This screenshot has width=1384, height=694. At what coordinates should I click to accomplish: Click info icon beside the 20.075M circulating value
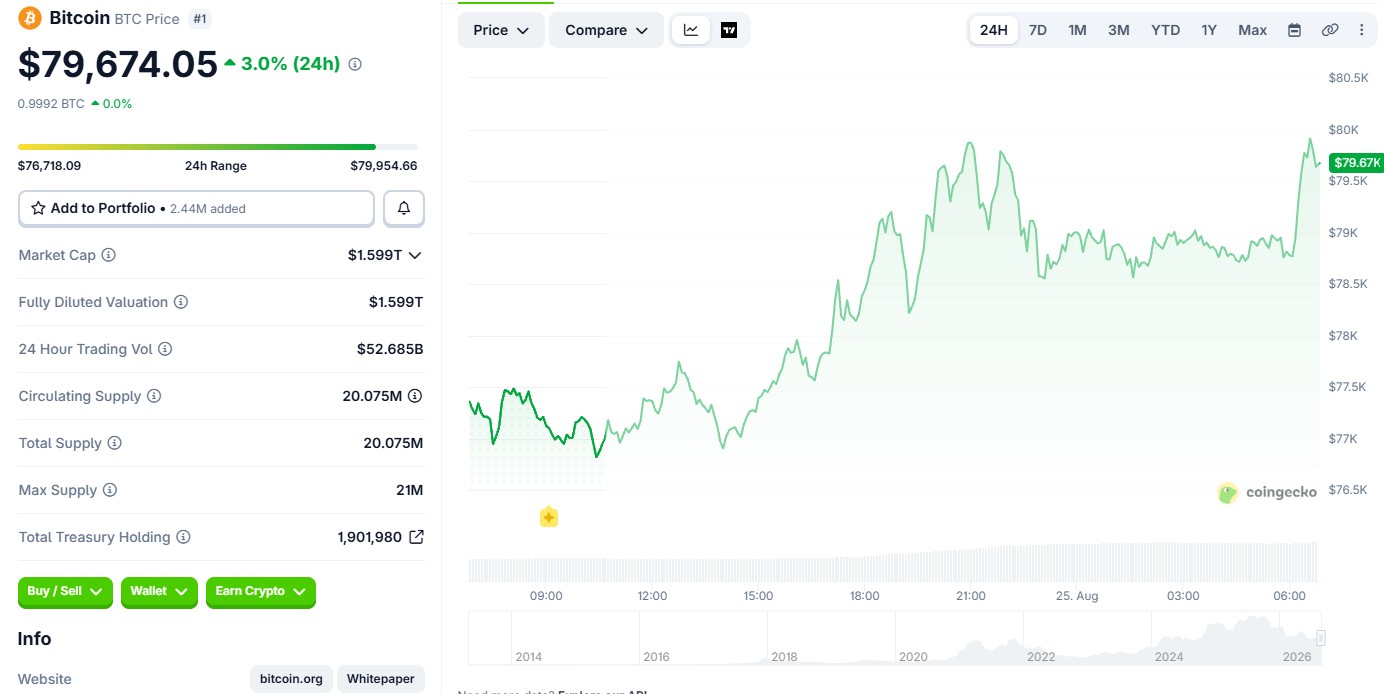[415, 396]
